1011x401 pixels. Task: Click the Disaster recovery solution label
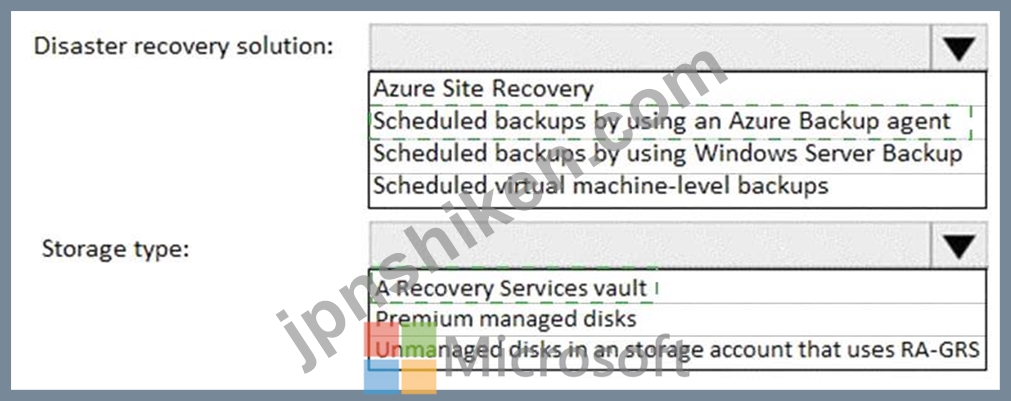coord(184,47)
